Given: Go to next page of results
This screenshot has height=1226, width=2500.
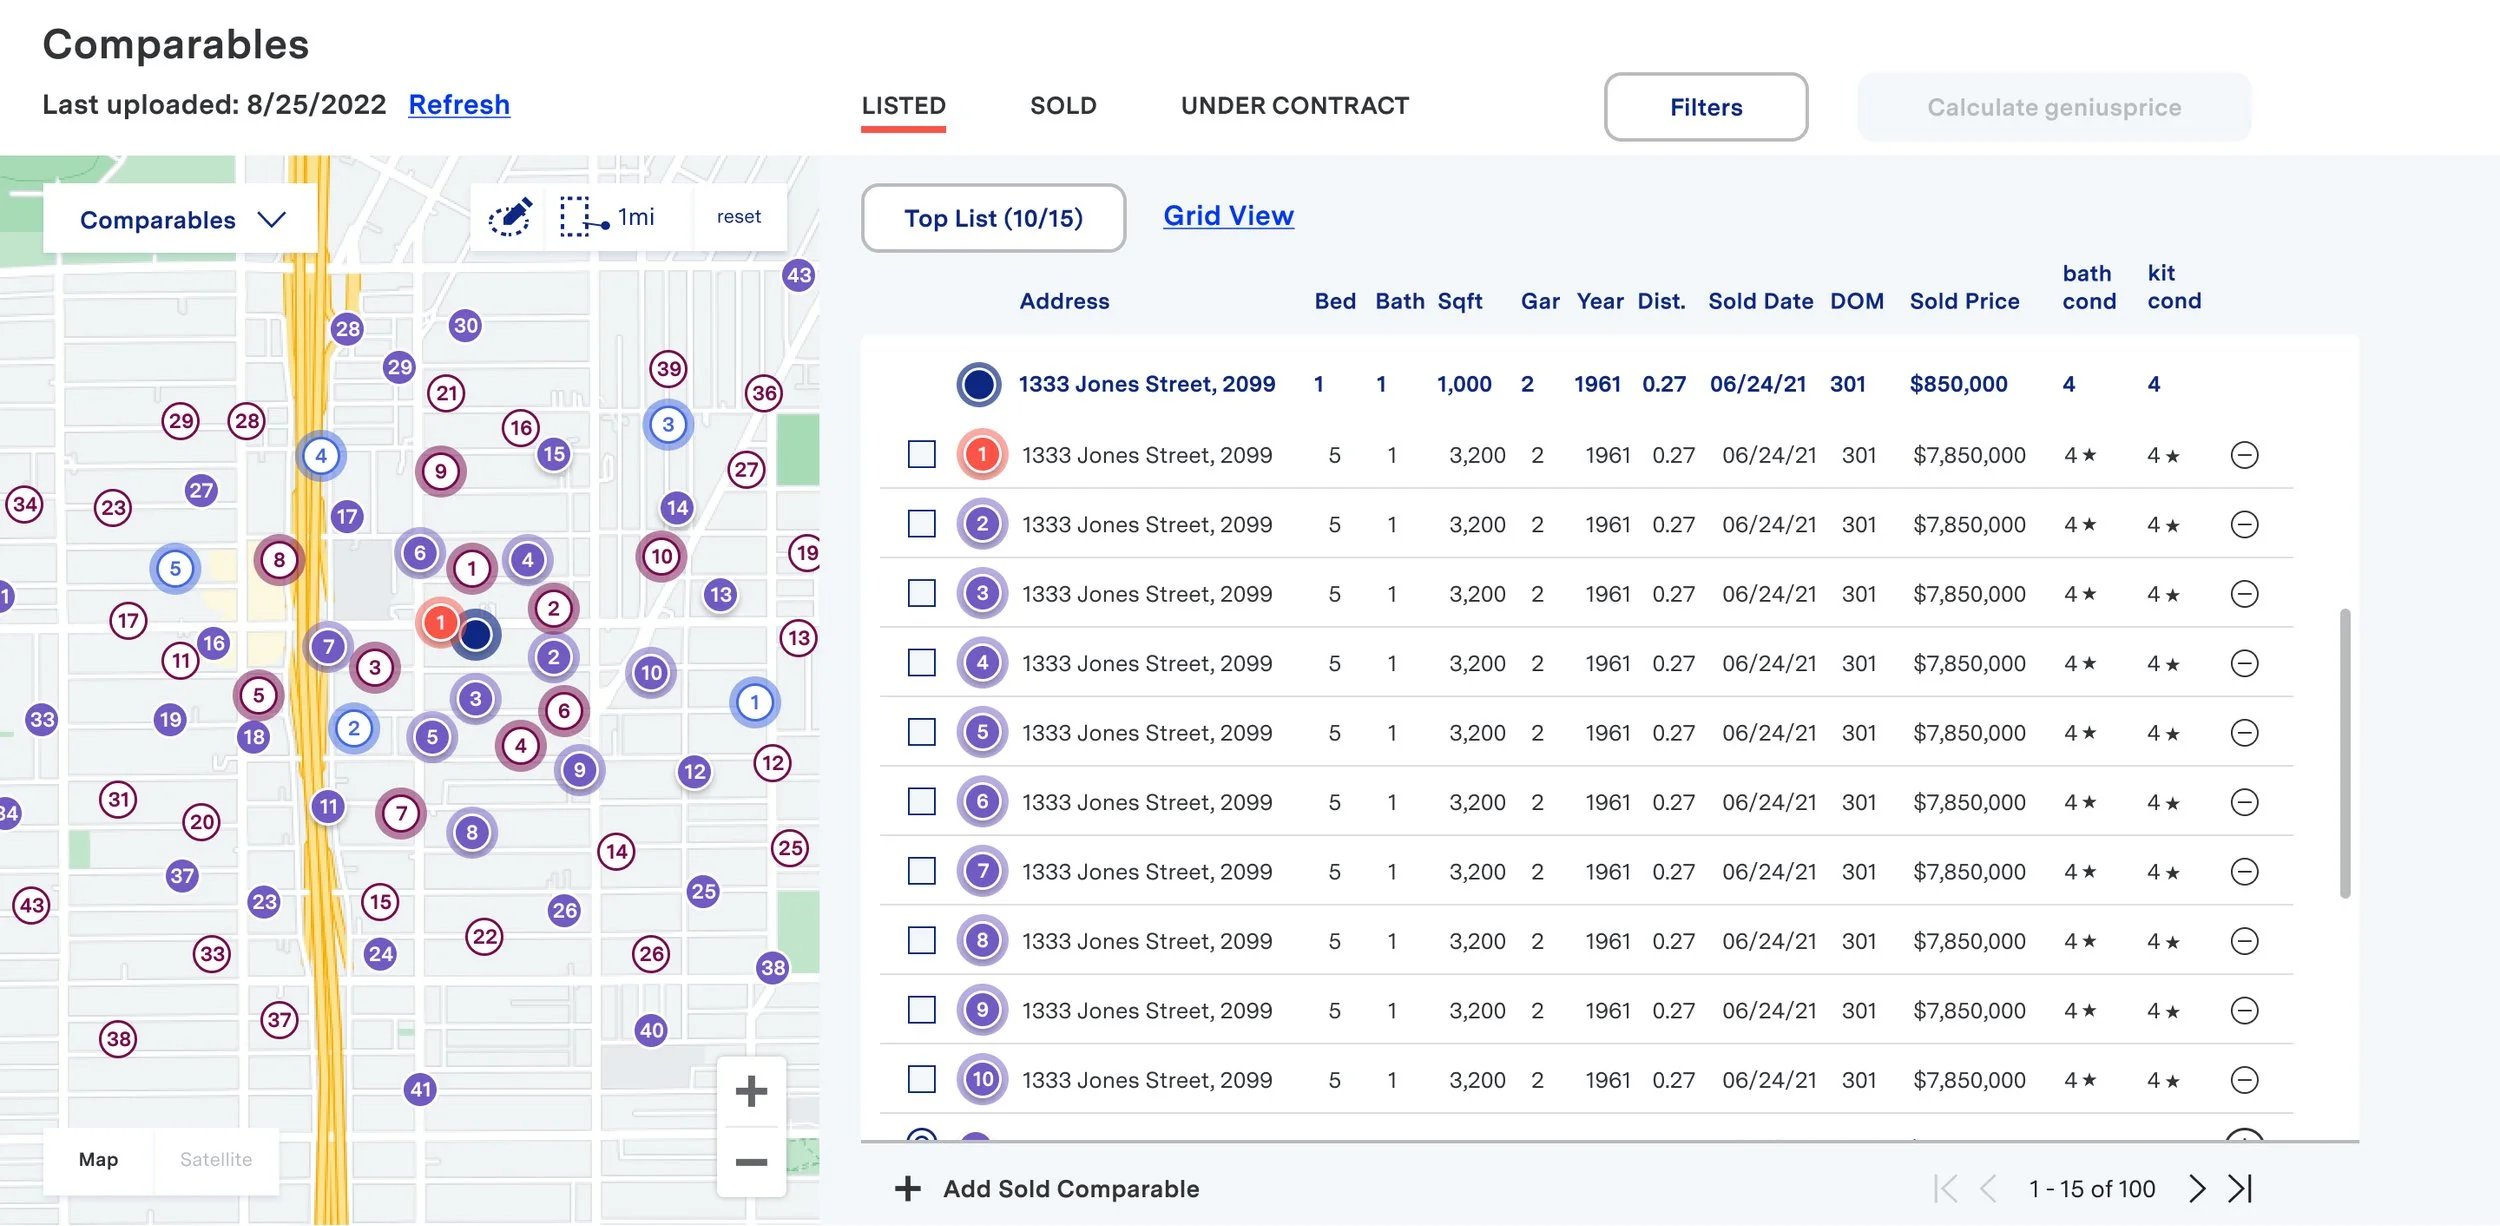Looking at the screenshot, I should [2196, 1188].
